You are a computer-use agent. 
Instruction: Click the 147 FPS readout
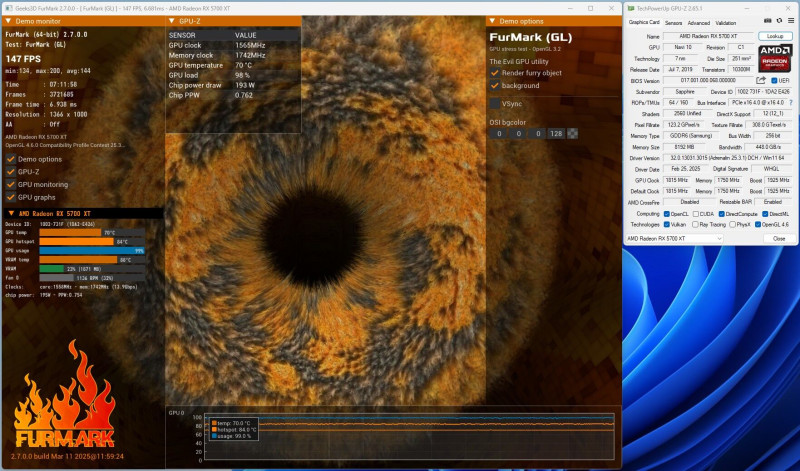[23, 59]
